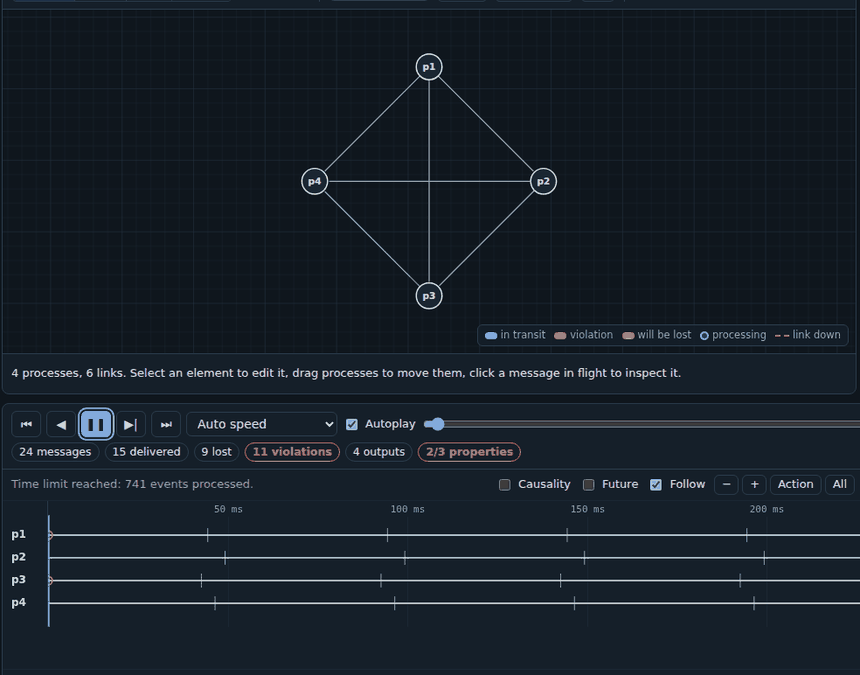The width and height of the screenshot is (860, 675).
Task: Click first event tick on p3 timeline
Action: [x=201, y=581]
